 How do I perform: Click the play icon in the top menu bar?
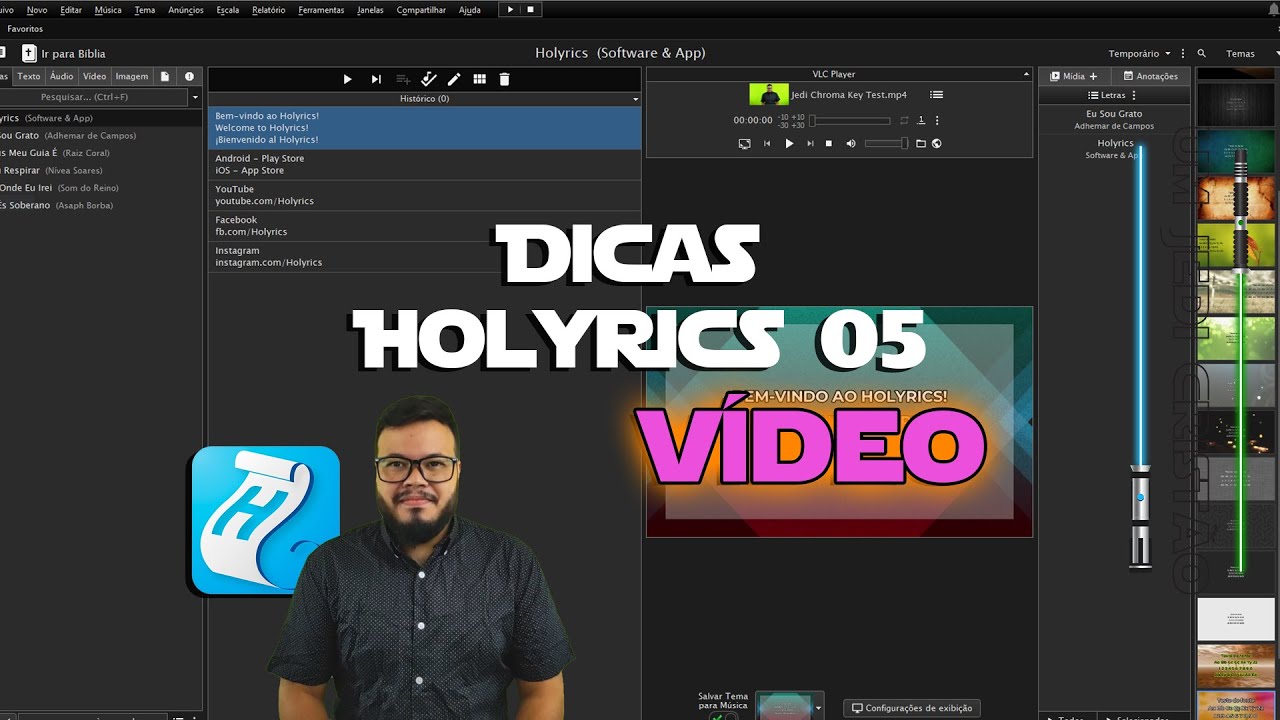tap(510, 9)
